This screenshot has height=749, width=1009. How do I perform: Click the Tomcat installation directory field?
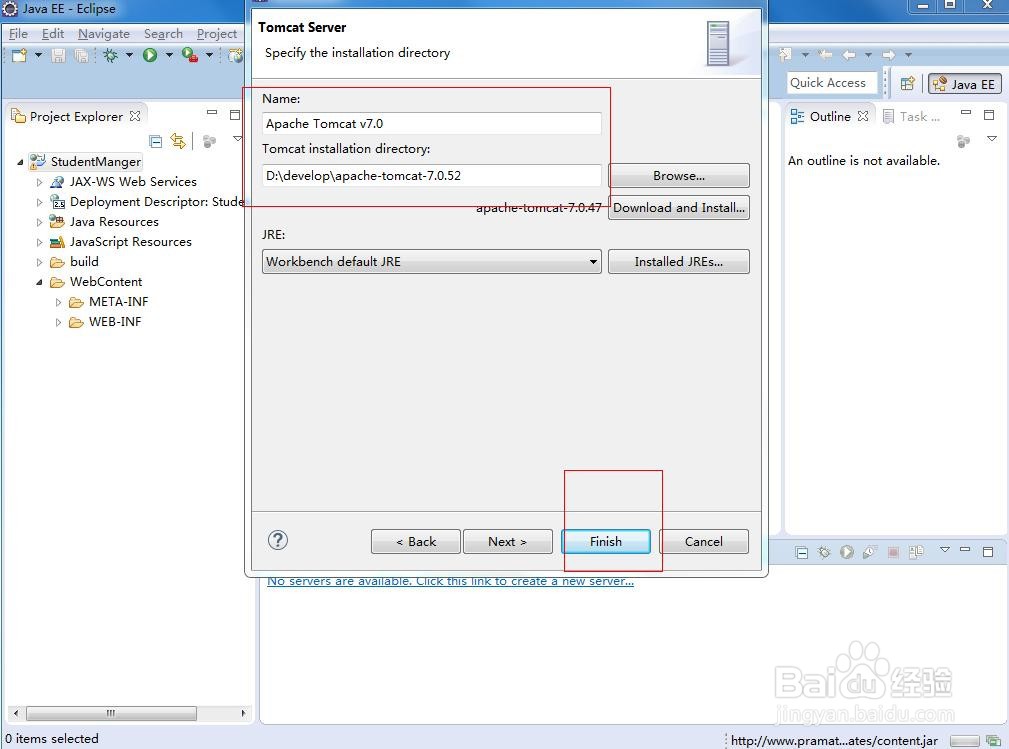432,176
